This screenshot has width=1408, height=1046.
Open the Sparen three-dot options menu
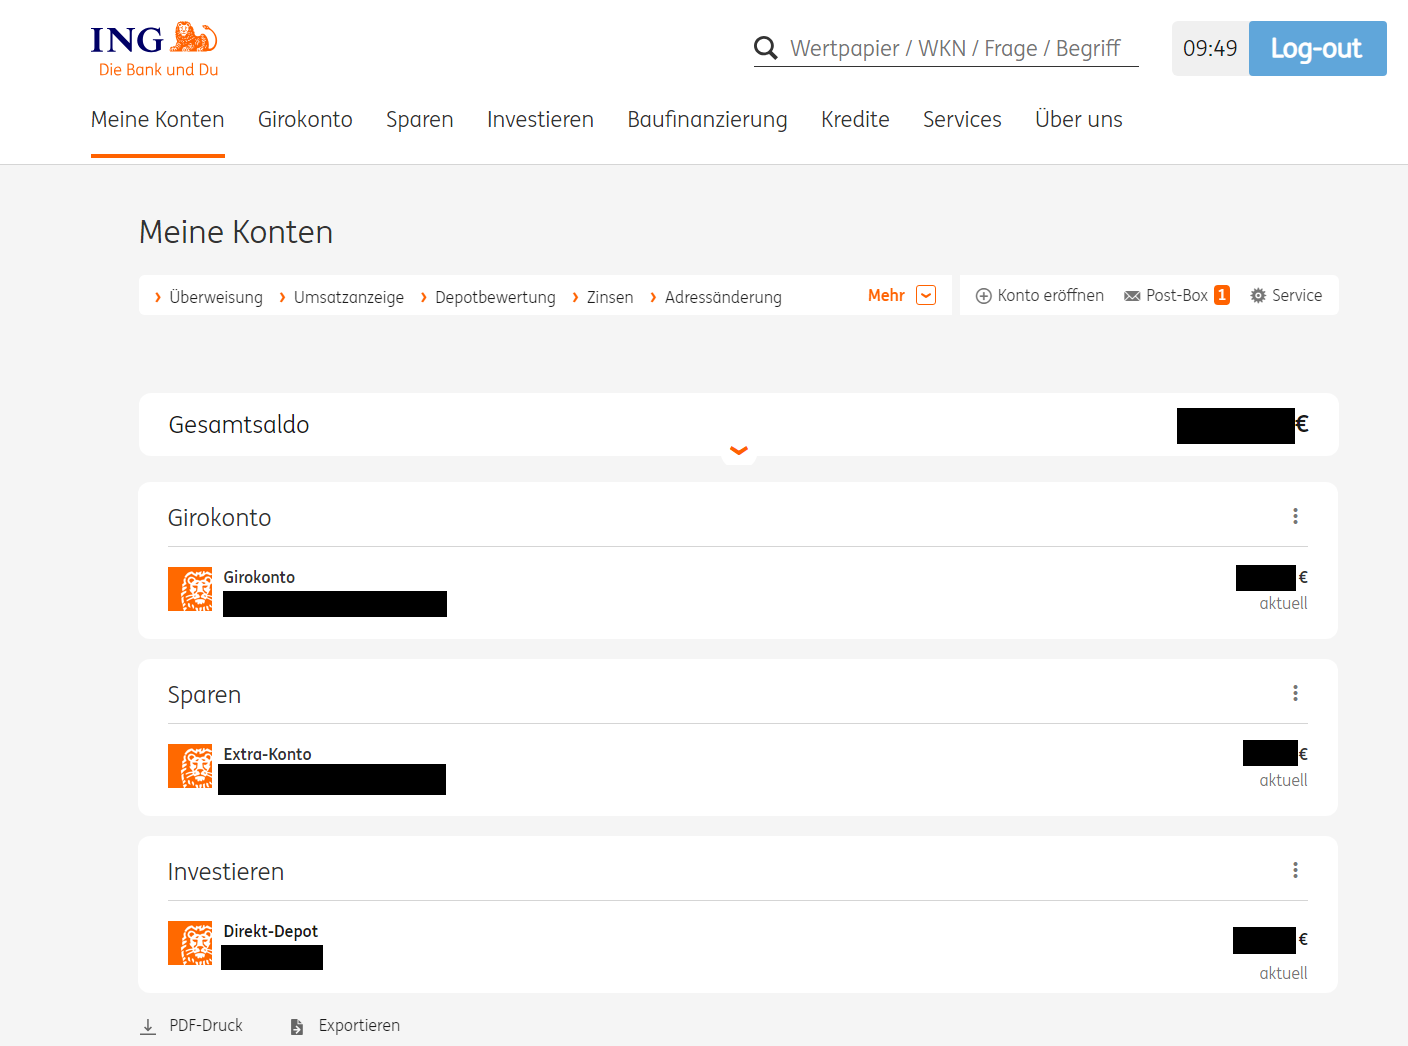point(1295,693)
